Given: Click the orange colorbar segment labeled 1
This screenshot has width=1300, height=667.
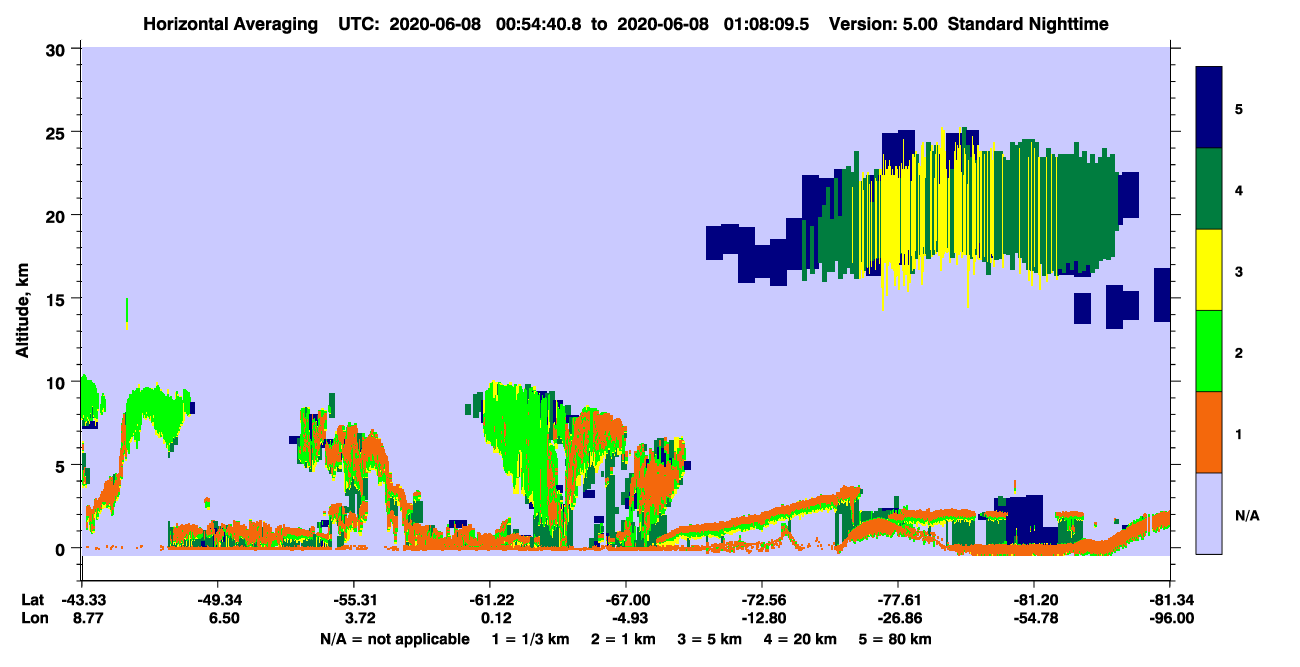Looking at the screenshot, I should click(x=1209, y=432).
